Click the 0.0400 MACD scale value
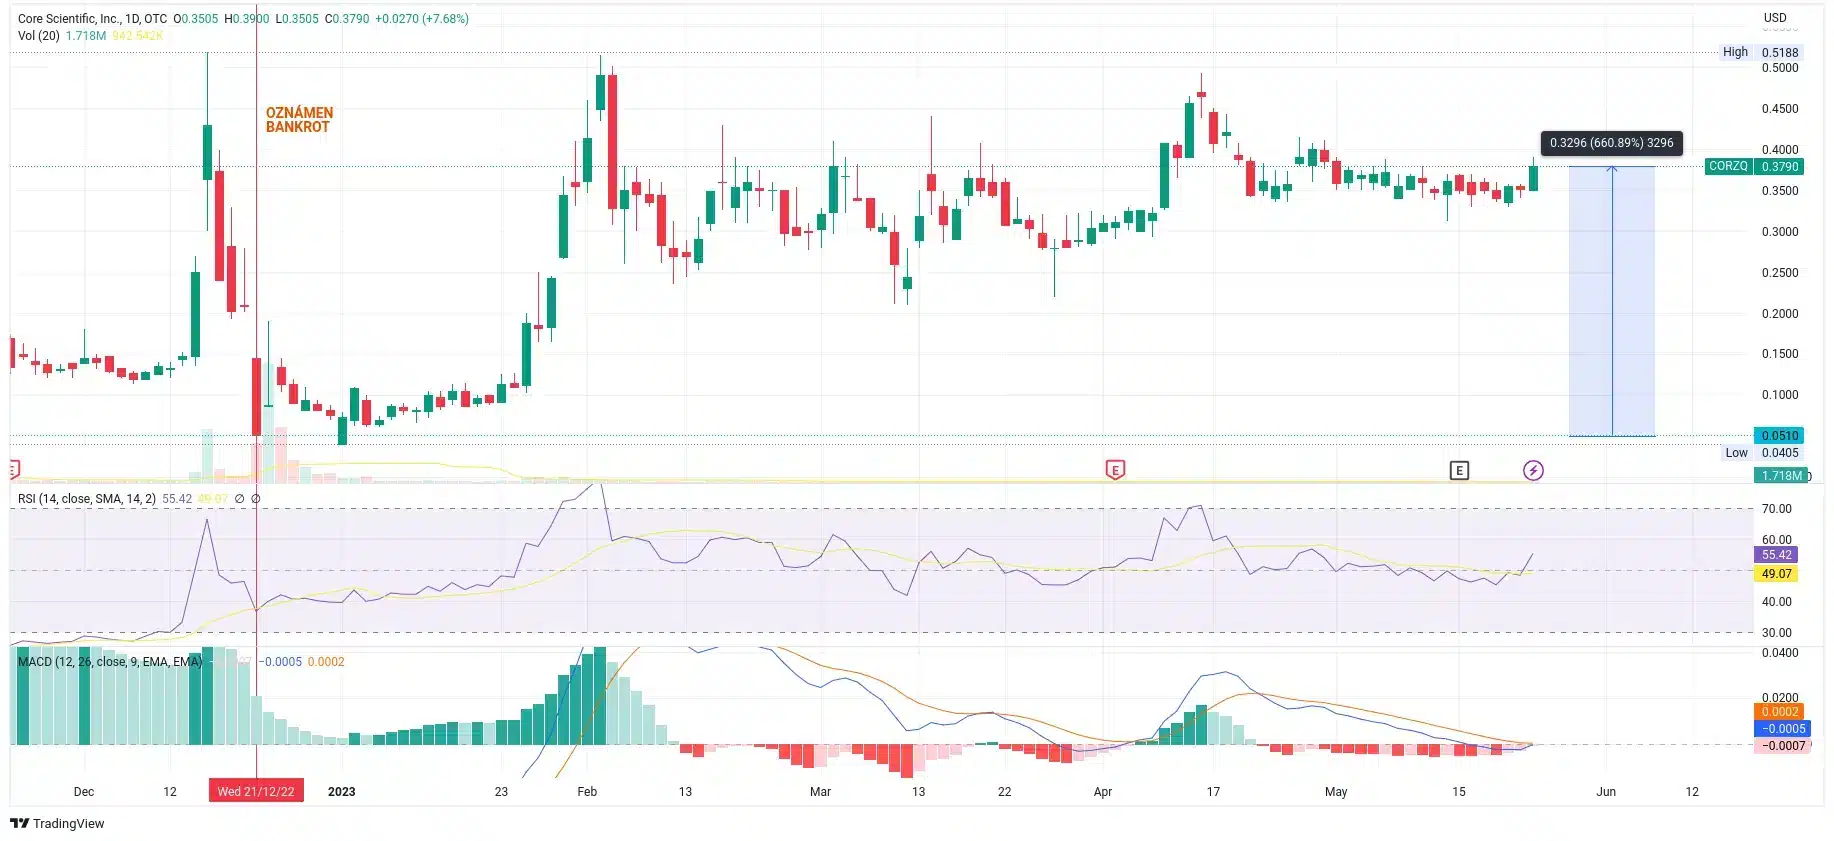Image resolution: width=1834 pixels, height=841 pixels. point(1779,652)
